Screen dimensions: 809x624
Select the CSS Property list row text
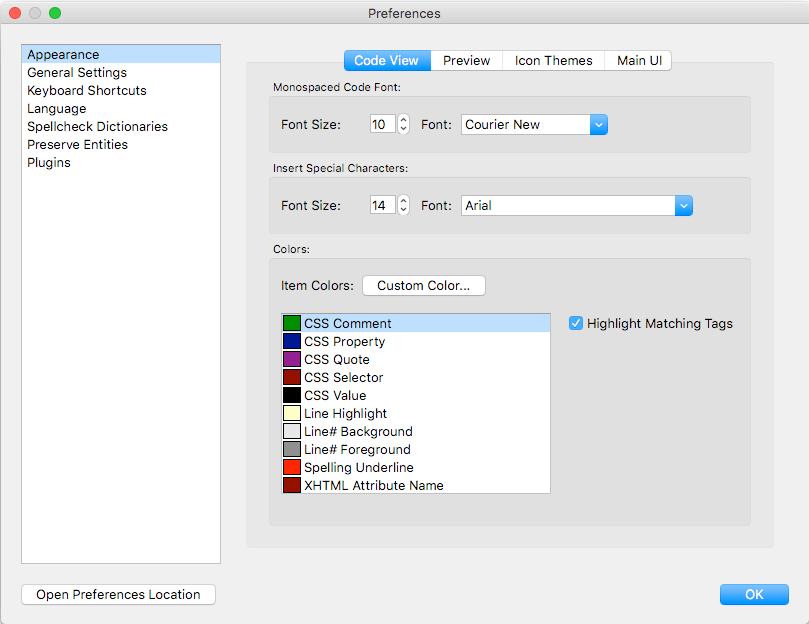coord(345,341)
